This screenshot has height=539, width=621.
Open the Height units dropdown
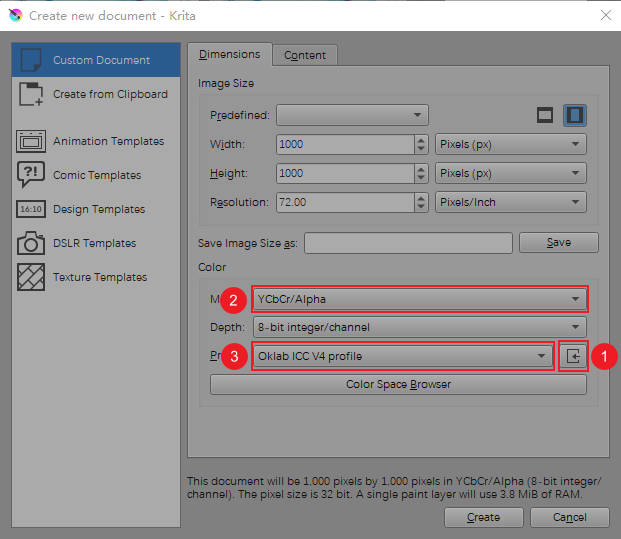click(x=511, y=173)
